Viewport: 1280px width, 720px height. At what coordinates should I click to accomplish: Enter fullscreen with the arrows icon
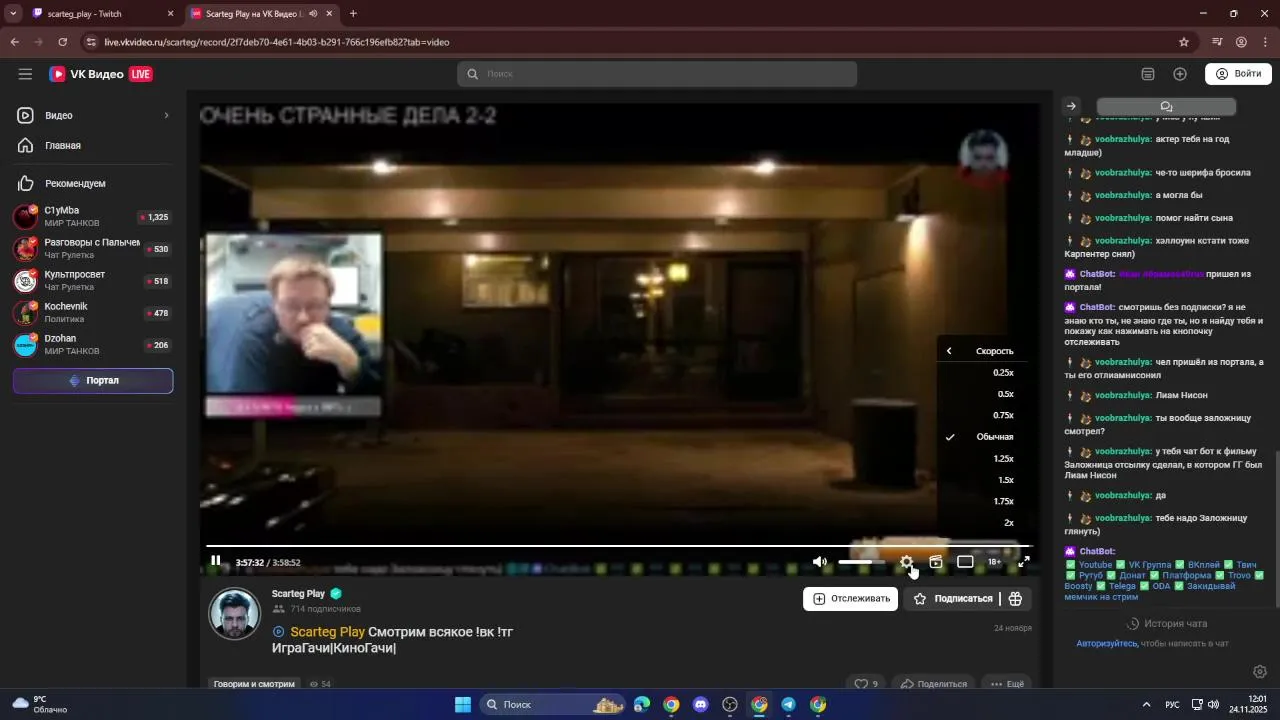tap(1024, 562)
